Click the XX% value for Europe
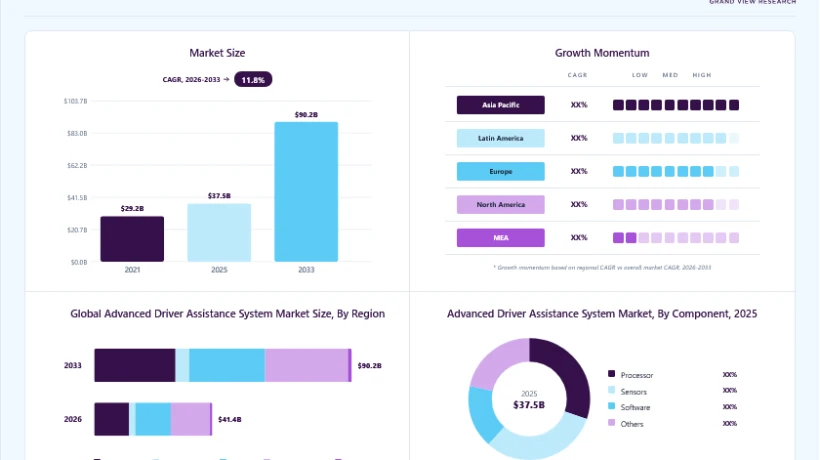Screen dimensions: 820x460 tap(579, 171)
